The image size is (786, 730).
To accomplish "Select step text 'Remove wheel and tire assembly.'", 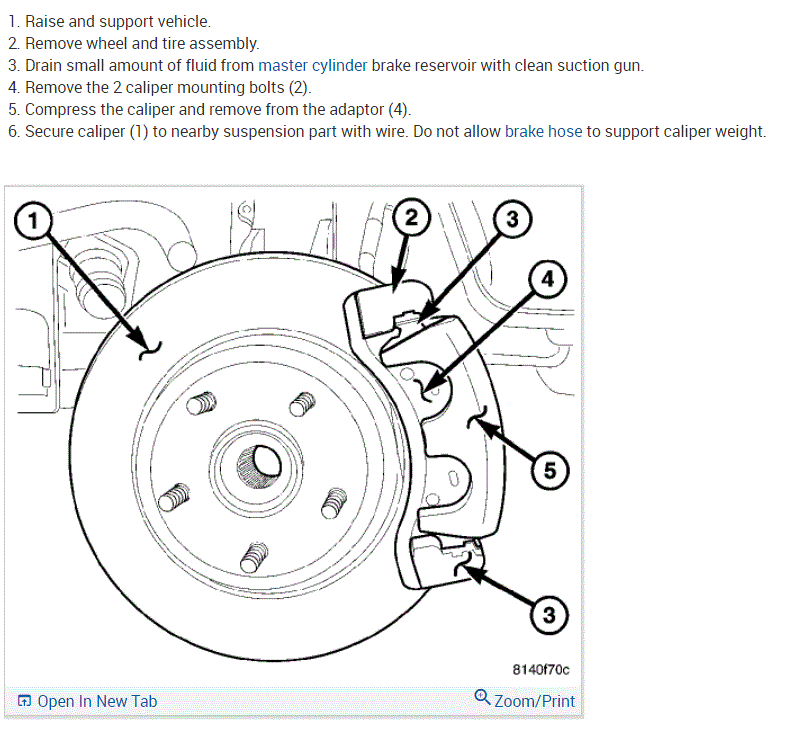I will pos(142,44).
